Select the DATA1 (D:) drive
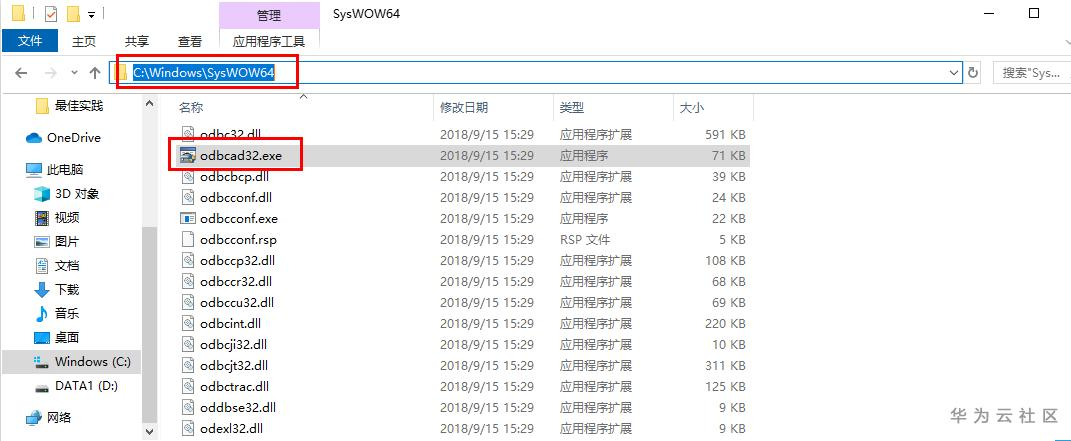Image resolution: width=1071 pixels, height=441 pixels. (x=76, y=386)
